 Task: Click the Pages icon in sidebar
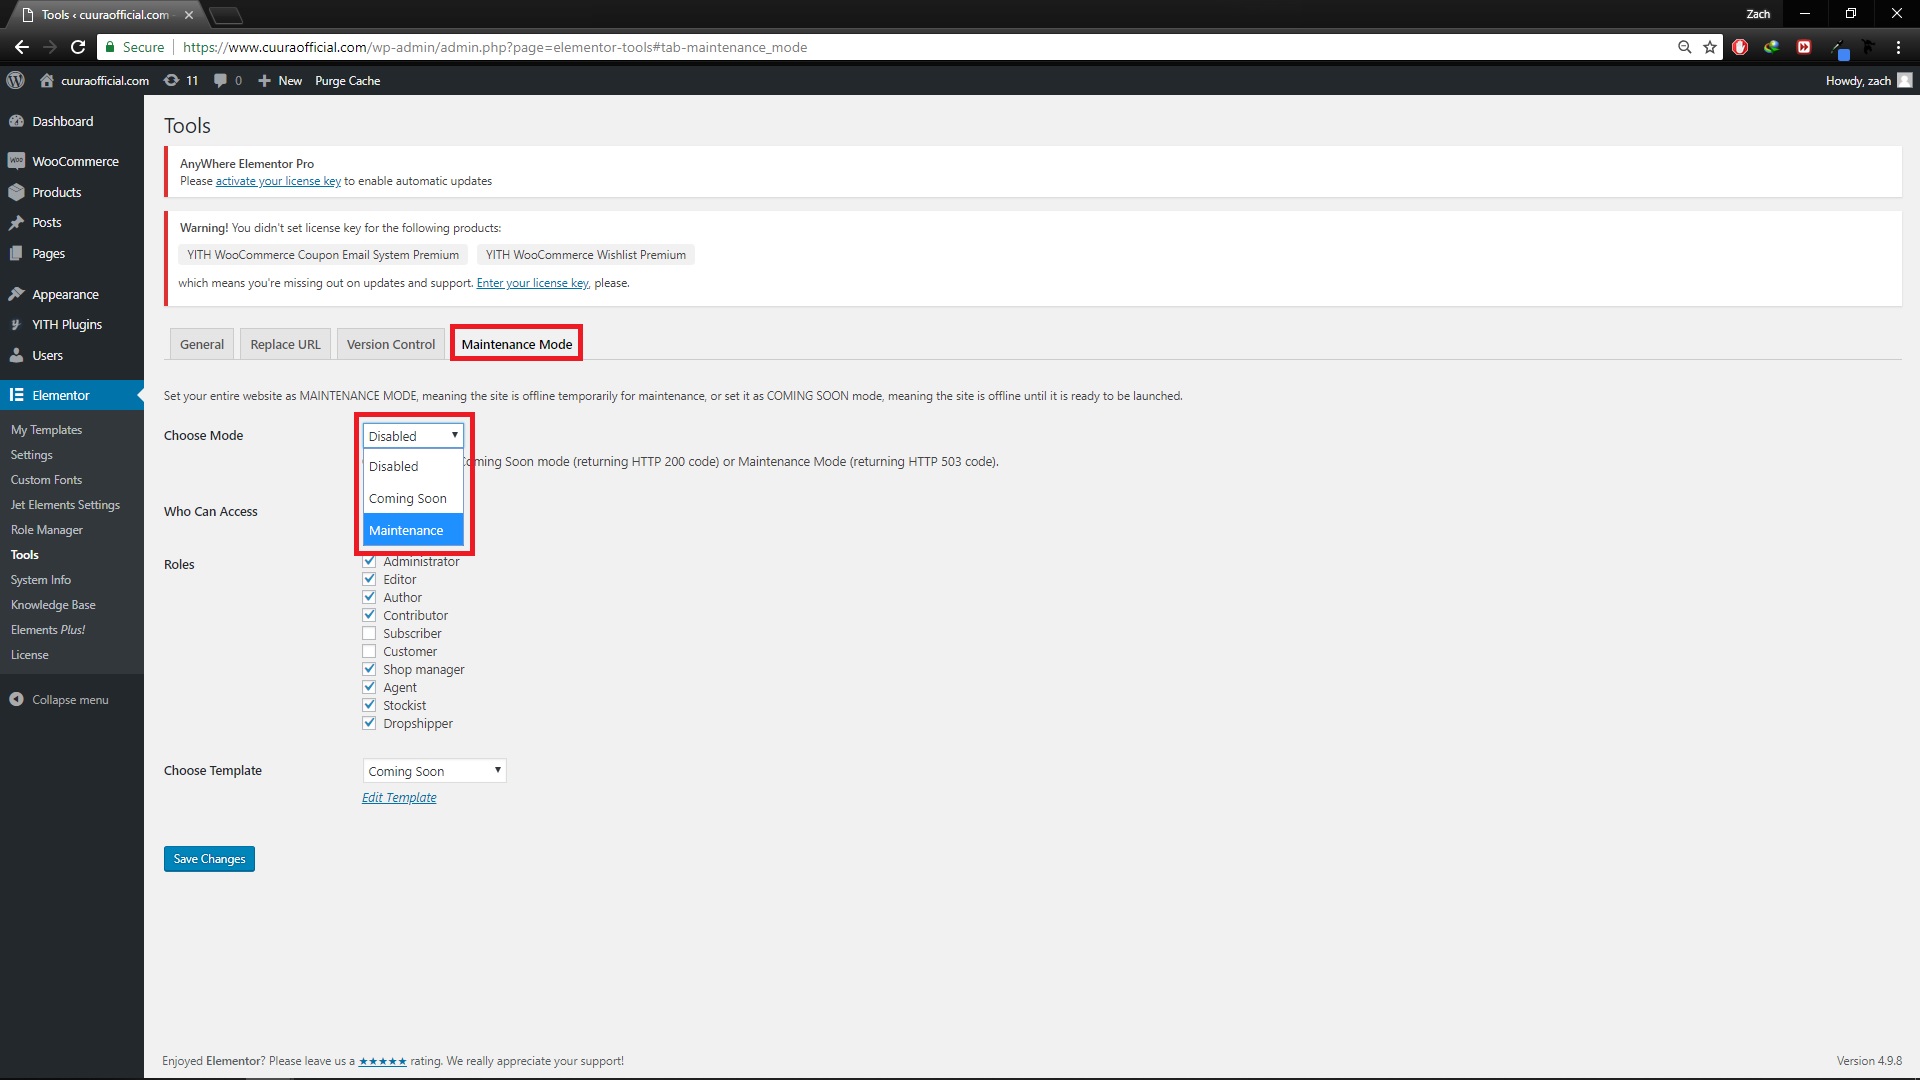16,254
